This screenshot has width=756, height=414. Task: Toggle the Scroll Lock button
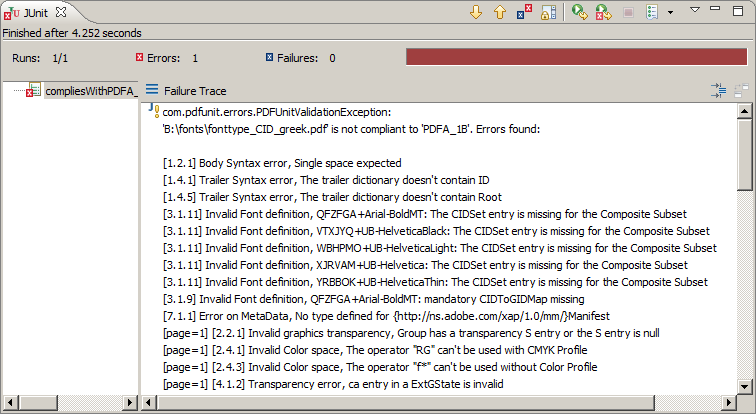click(x=549, y=12)
